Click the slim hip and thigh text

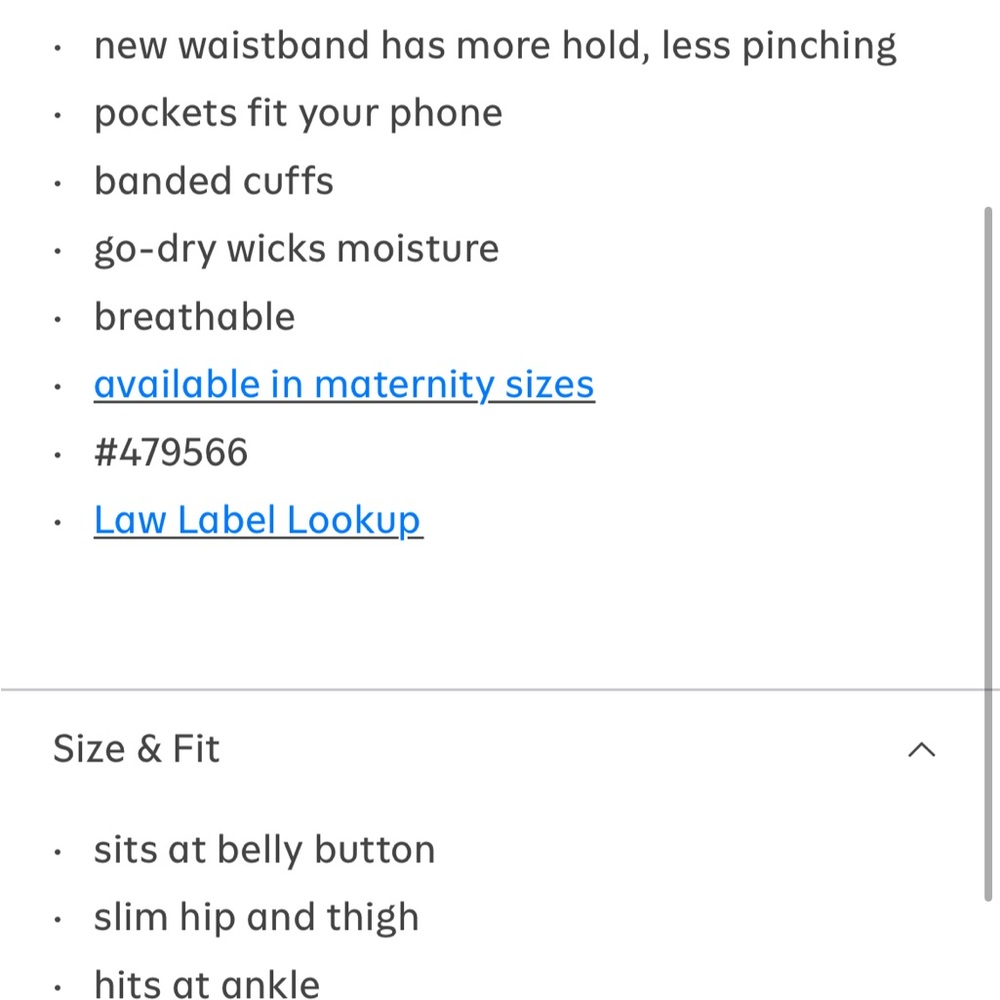click(256, 918)
